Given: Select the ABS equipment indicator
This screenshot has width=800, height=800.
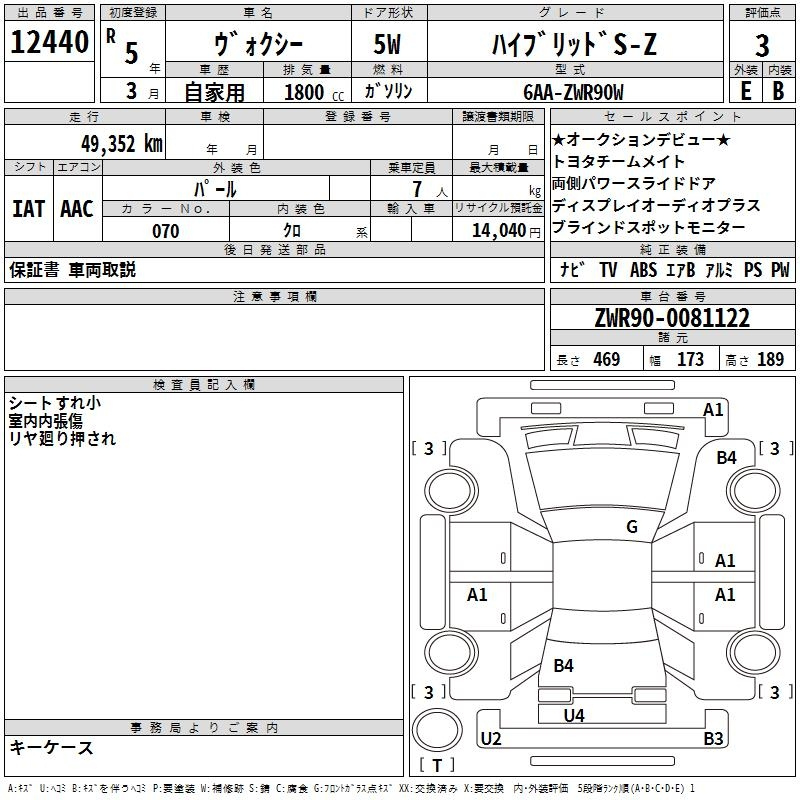Looking at the screenshot, I should [644, 270].
